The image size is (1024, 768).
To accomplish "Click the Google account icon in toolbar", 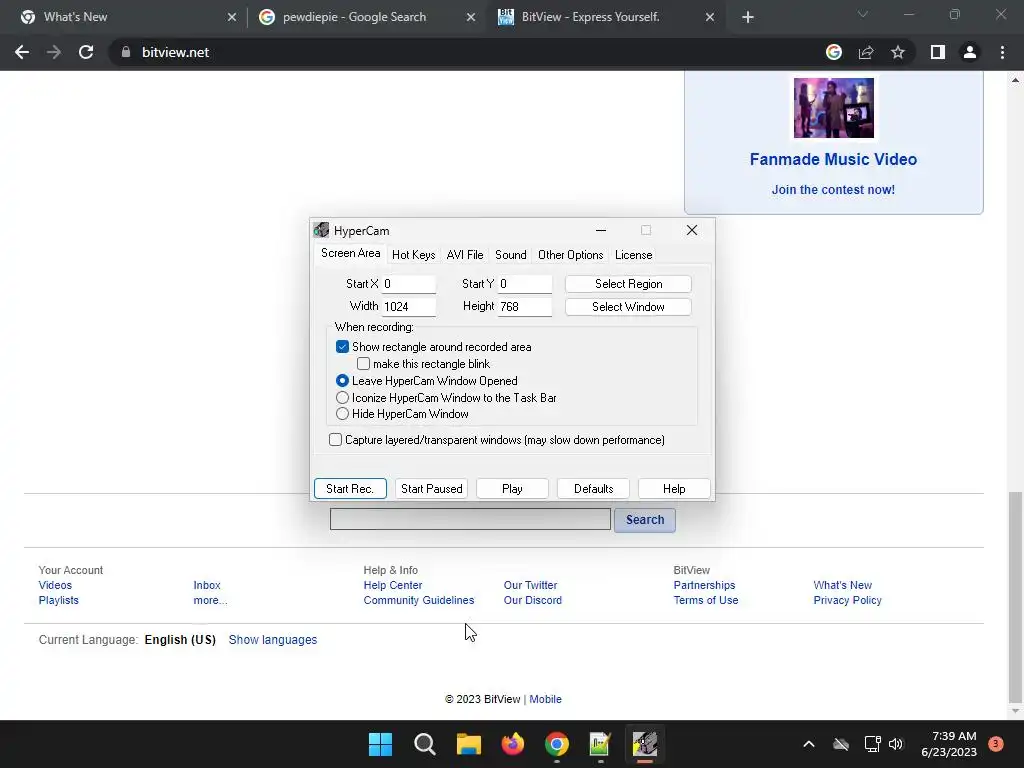I will click(x=834, y=52).
